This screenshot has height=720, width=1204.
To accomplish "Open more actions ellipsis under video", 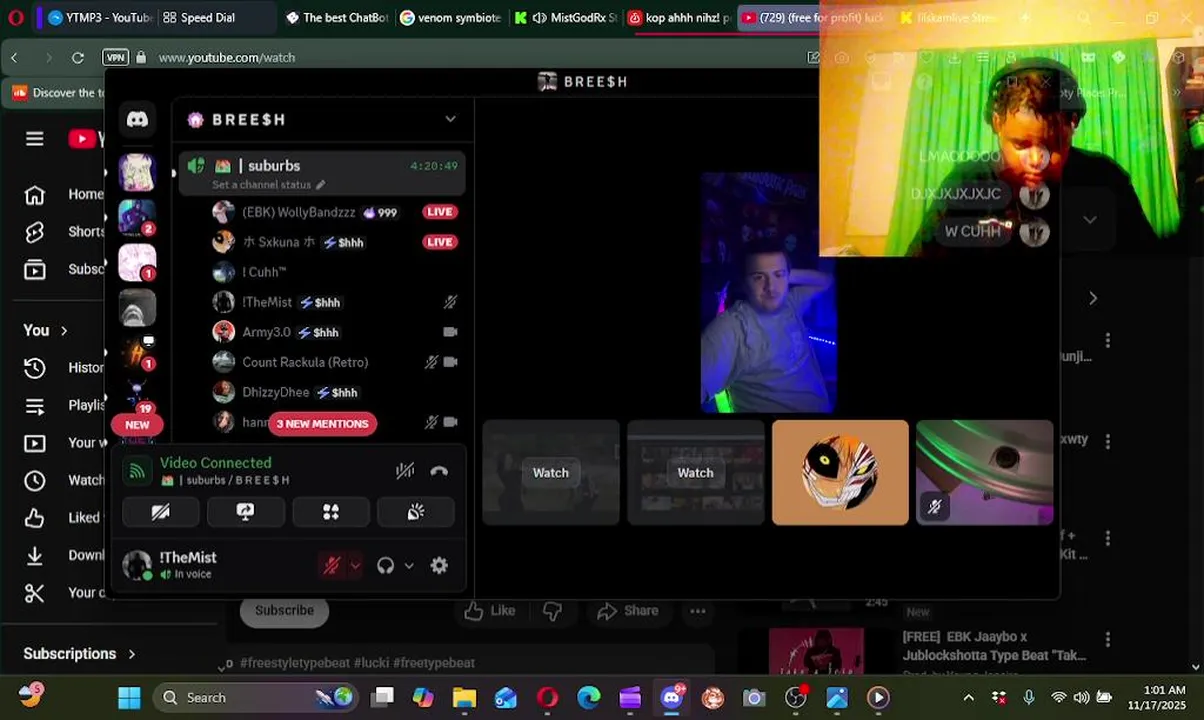I will (x=698, y=611).
